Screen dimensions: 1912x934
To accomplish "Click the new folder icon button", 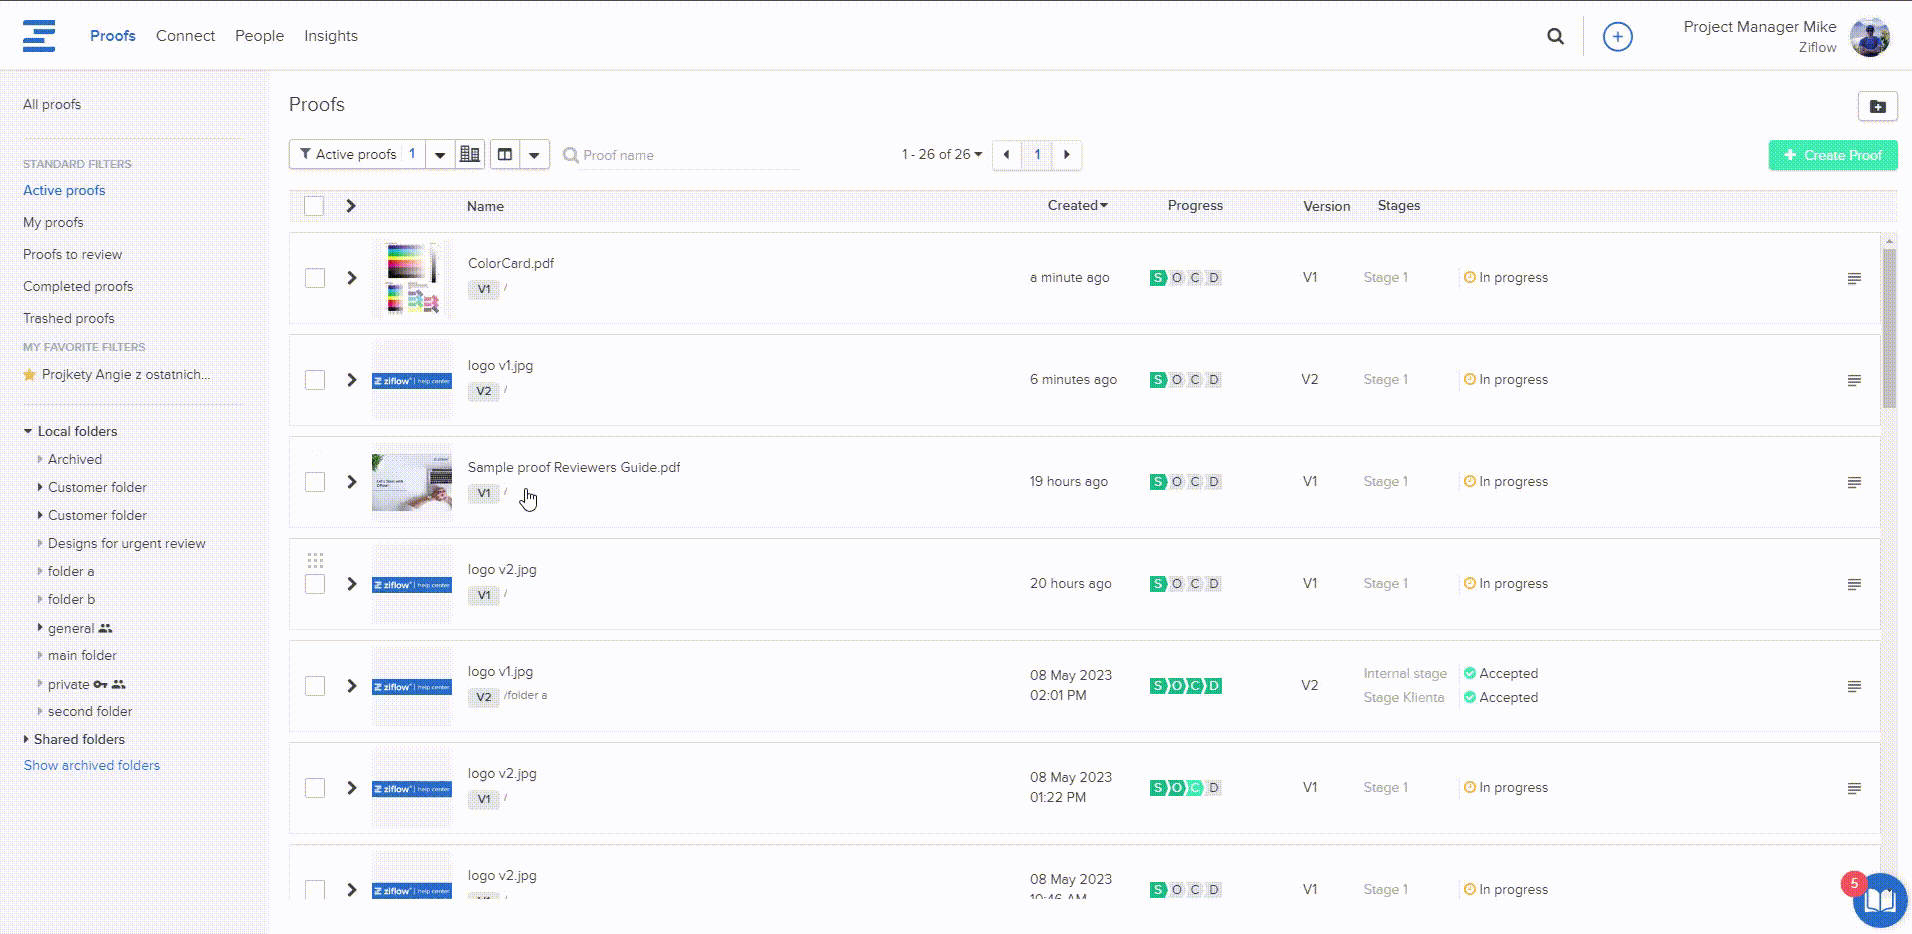I will pyautogui.click(x=1877, y=106).
